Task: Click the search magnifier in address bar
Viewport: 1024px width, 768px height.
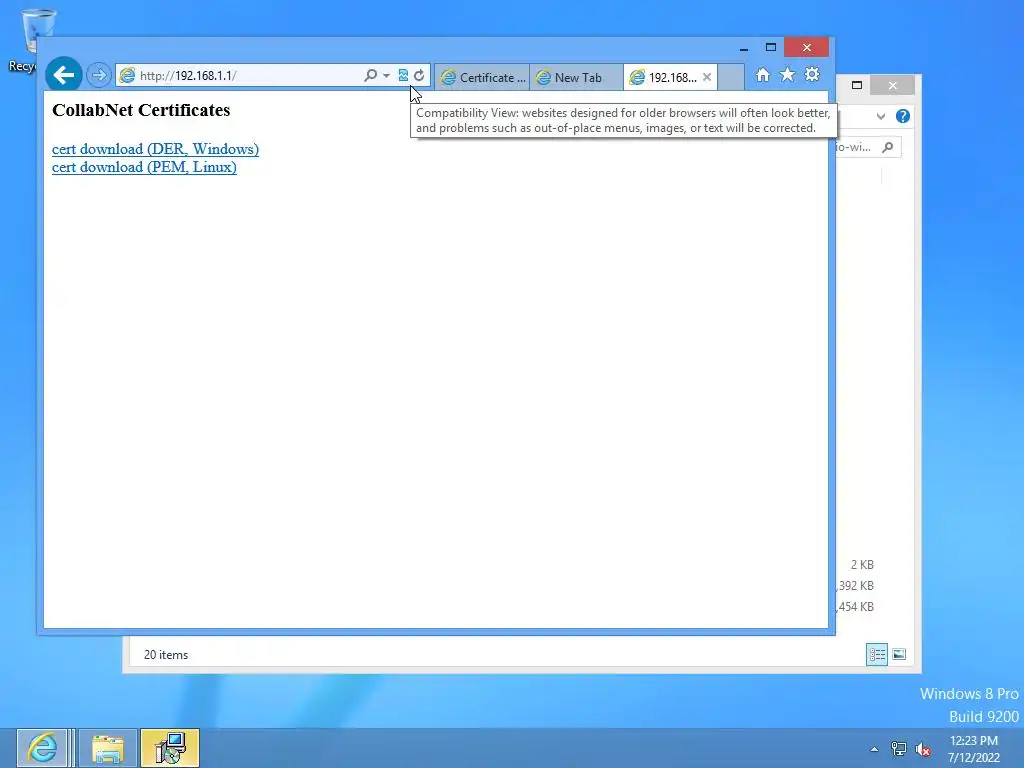Action: pos(370,75)
